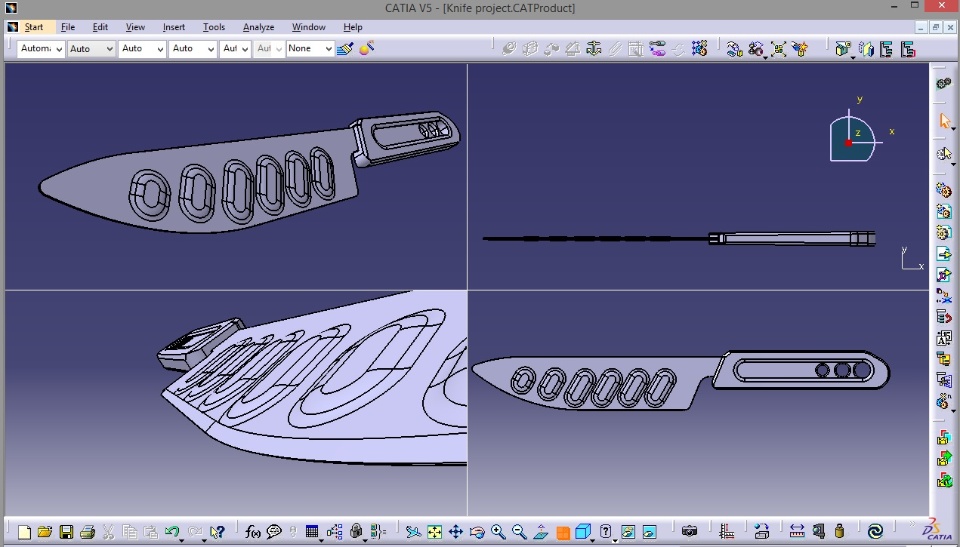
Task: Click the specification tree structure icon
Action: pos(334,532)
